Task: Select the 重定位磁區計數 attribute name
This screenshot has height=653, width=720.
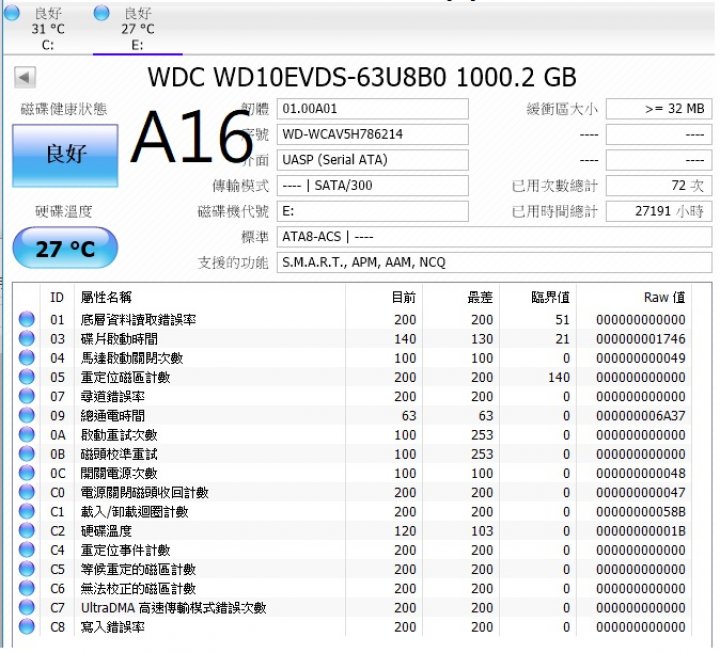Action: [125, 377]
